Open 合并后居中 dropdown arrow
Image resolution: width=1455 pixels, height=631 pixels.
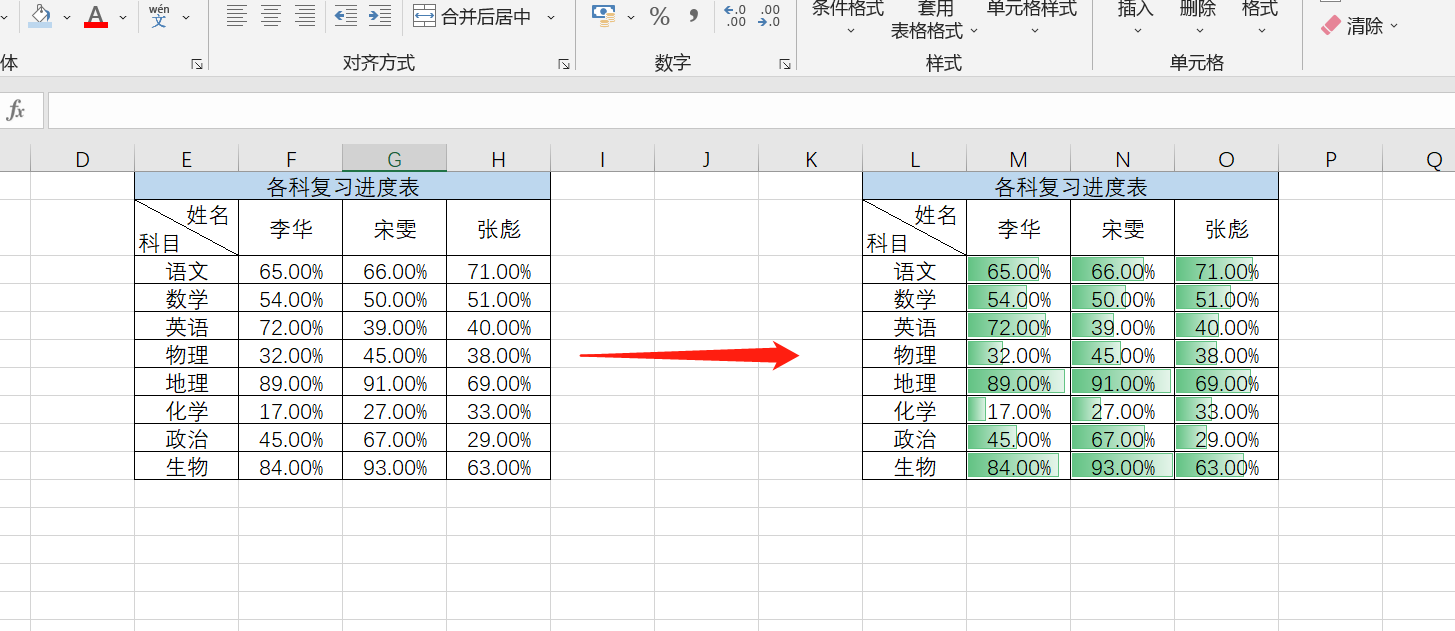(551, 17)
